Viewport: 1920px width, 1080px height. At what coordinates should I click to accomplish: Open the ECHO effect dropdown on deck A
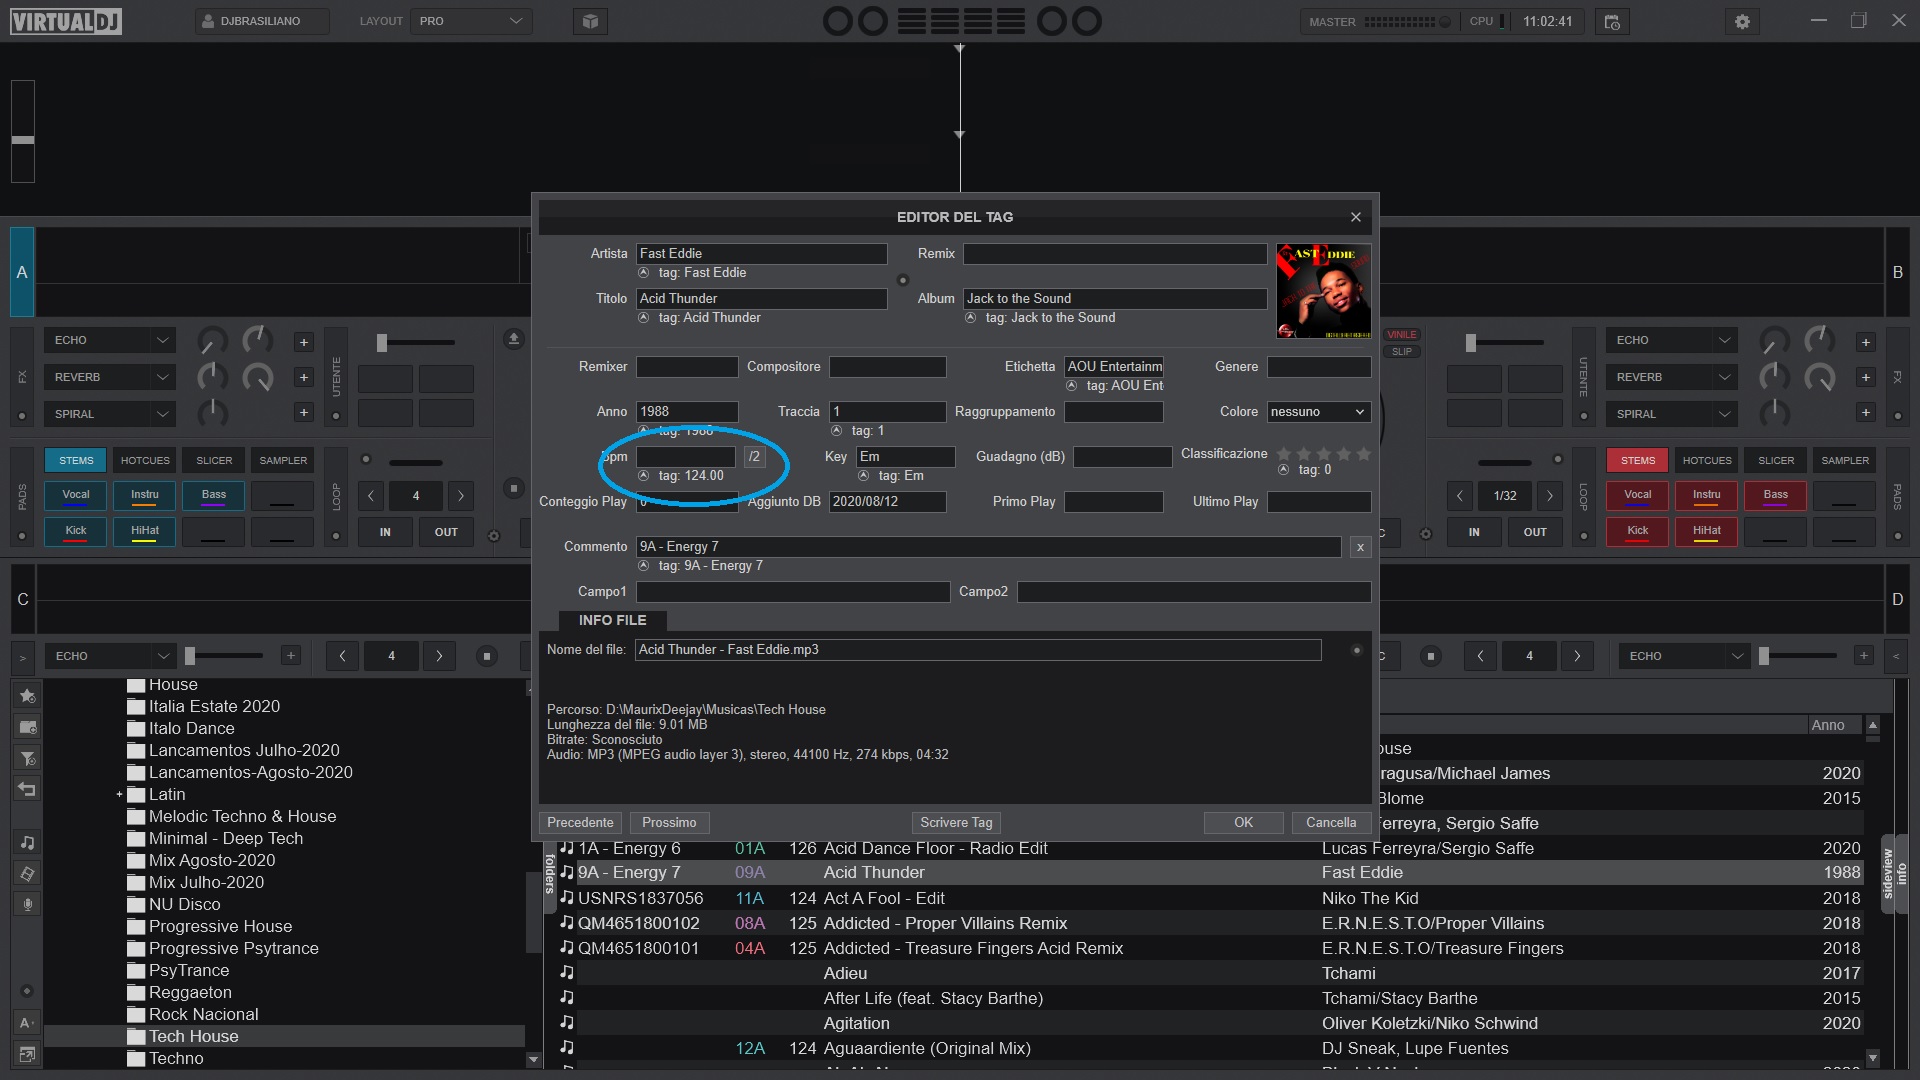[109, 340]
